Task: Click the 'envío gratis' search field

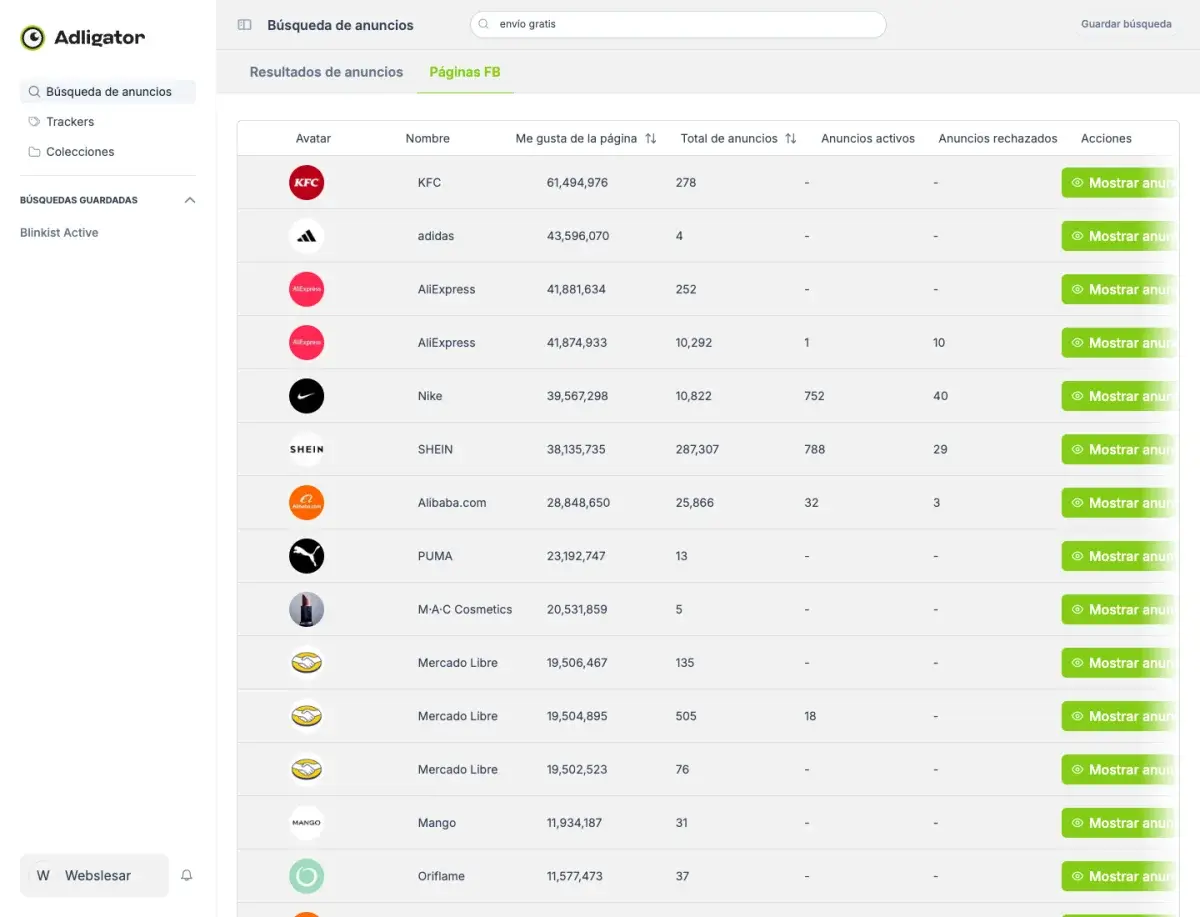Action: coord(678,24)
